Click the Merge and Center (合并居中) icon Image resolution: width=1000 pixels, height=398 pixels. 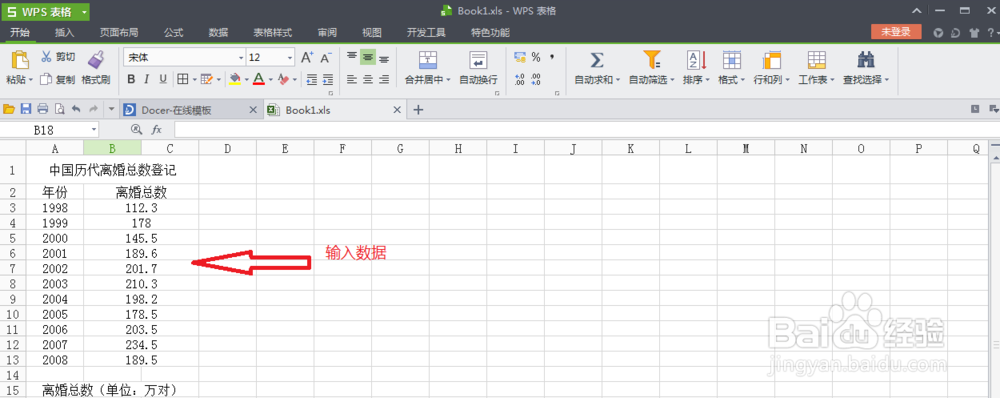[427, 60]
